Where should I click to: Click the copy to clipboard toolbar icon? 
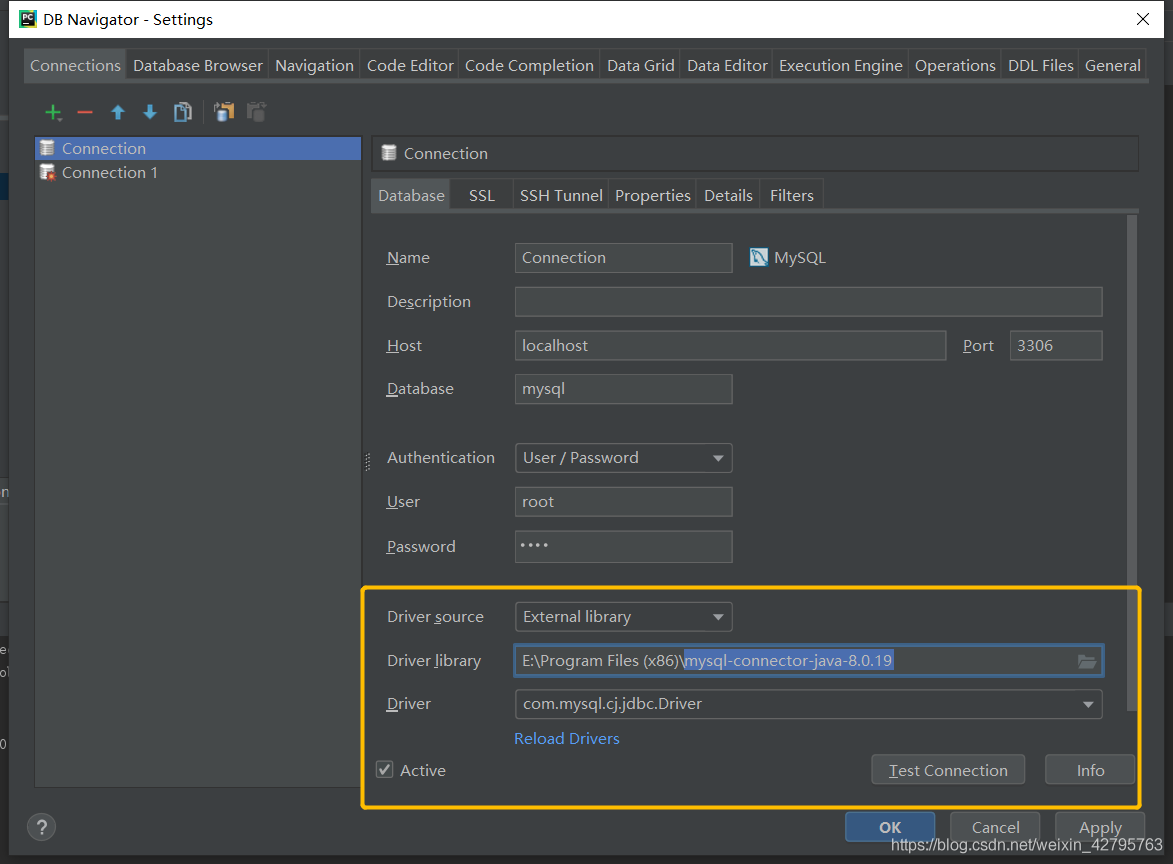click(x=224, y=113)
